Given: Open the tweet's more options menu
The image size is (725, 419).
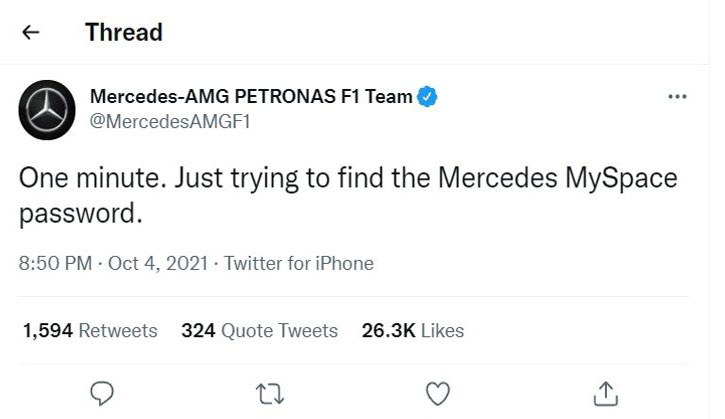Looking at the screenshot, I should coord(677,97).
